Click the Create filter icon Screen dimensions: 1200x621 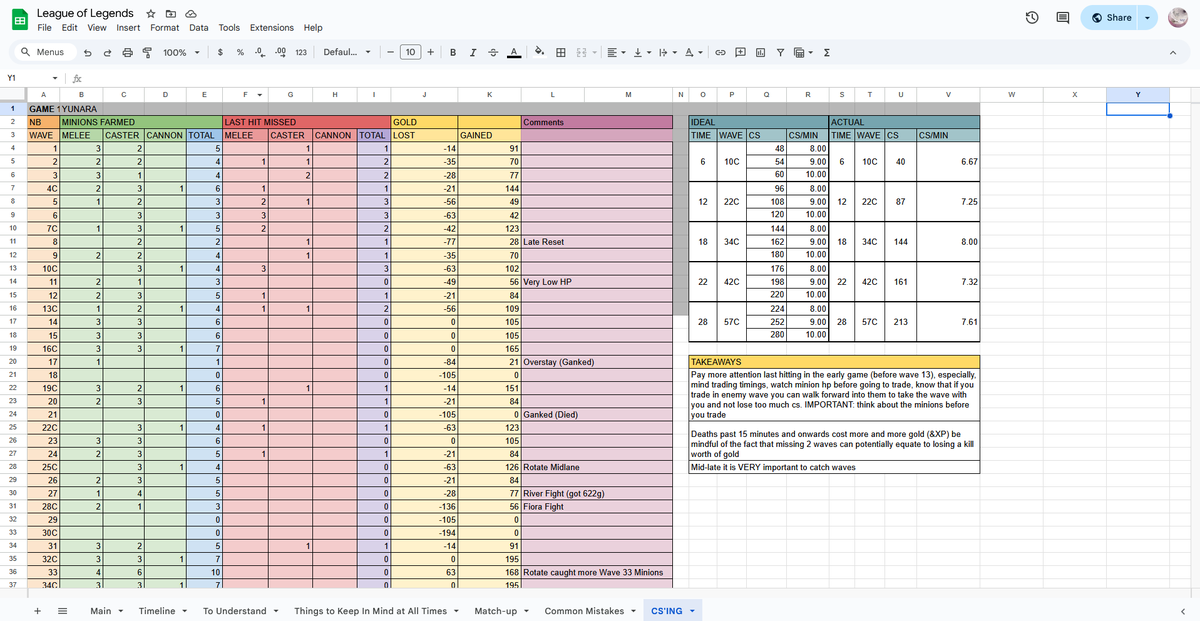781,51
